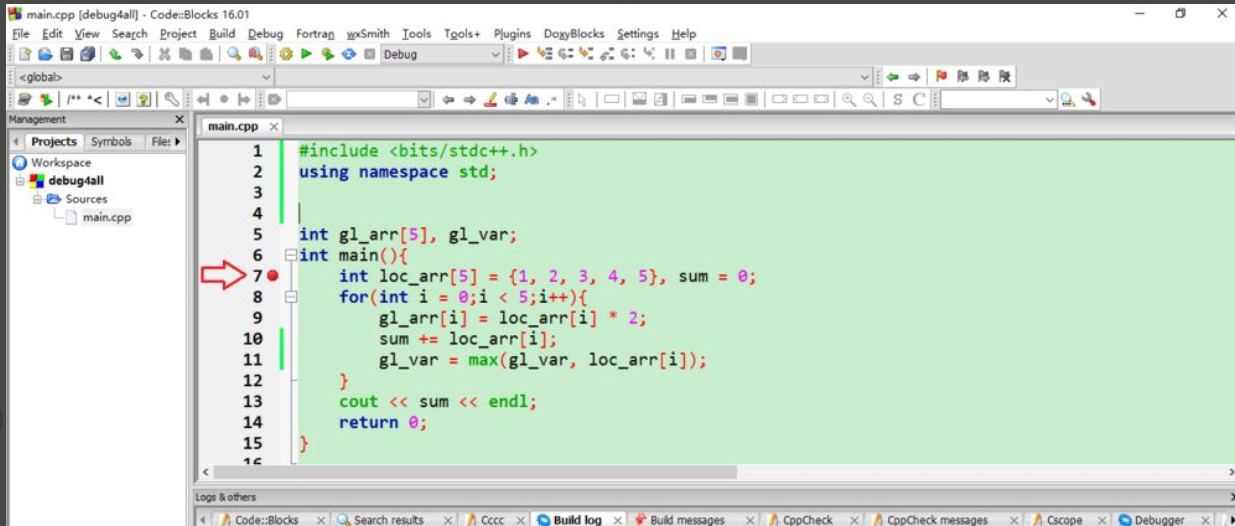Click the Build and run icon
The image size is (1235, 526).
click(x=327, y=54)
